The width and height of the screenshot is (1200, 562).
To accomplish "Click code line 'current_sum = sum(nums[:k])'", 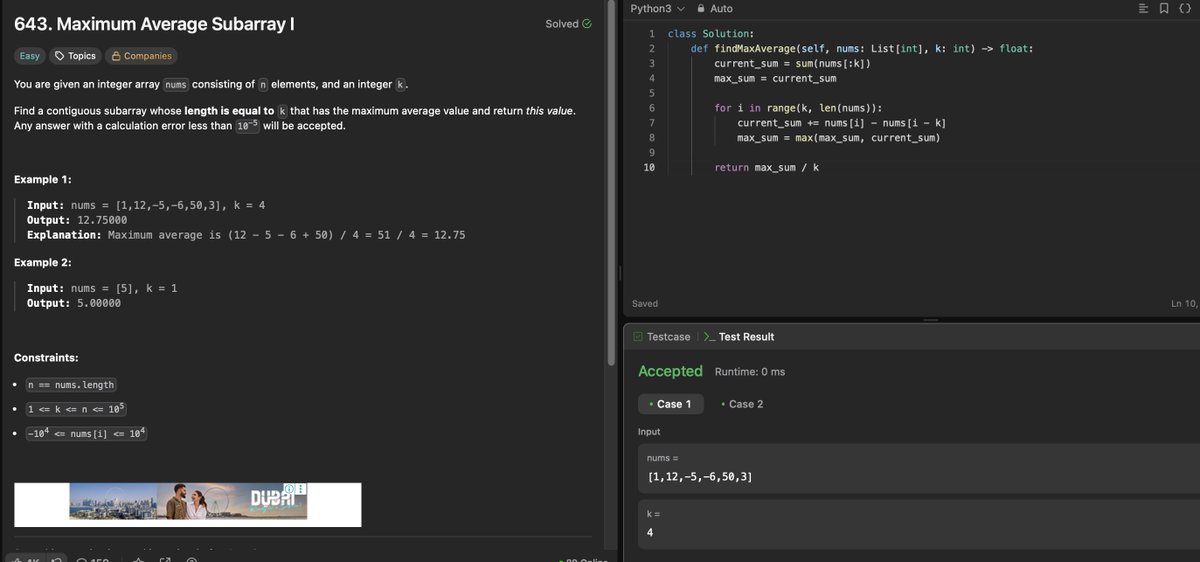I will [x=792, y=63].
